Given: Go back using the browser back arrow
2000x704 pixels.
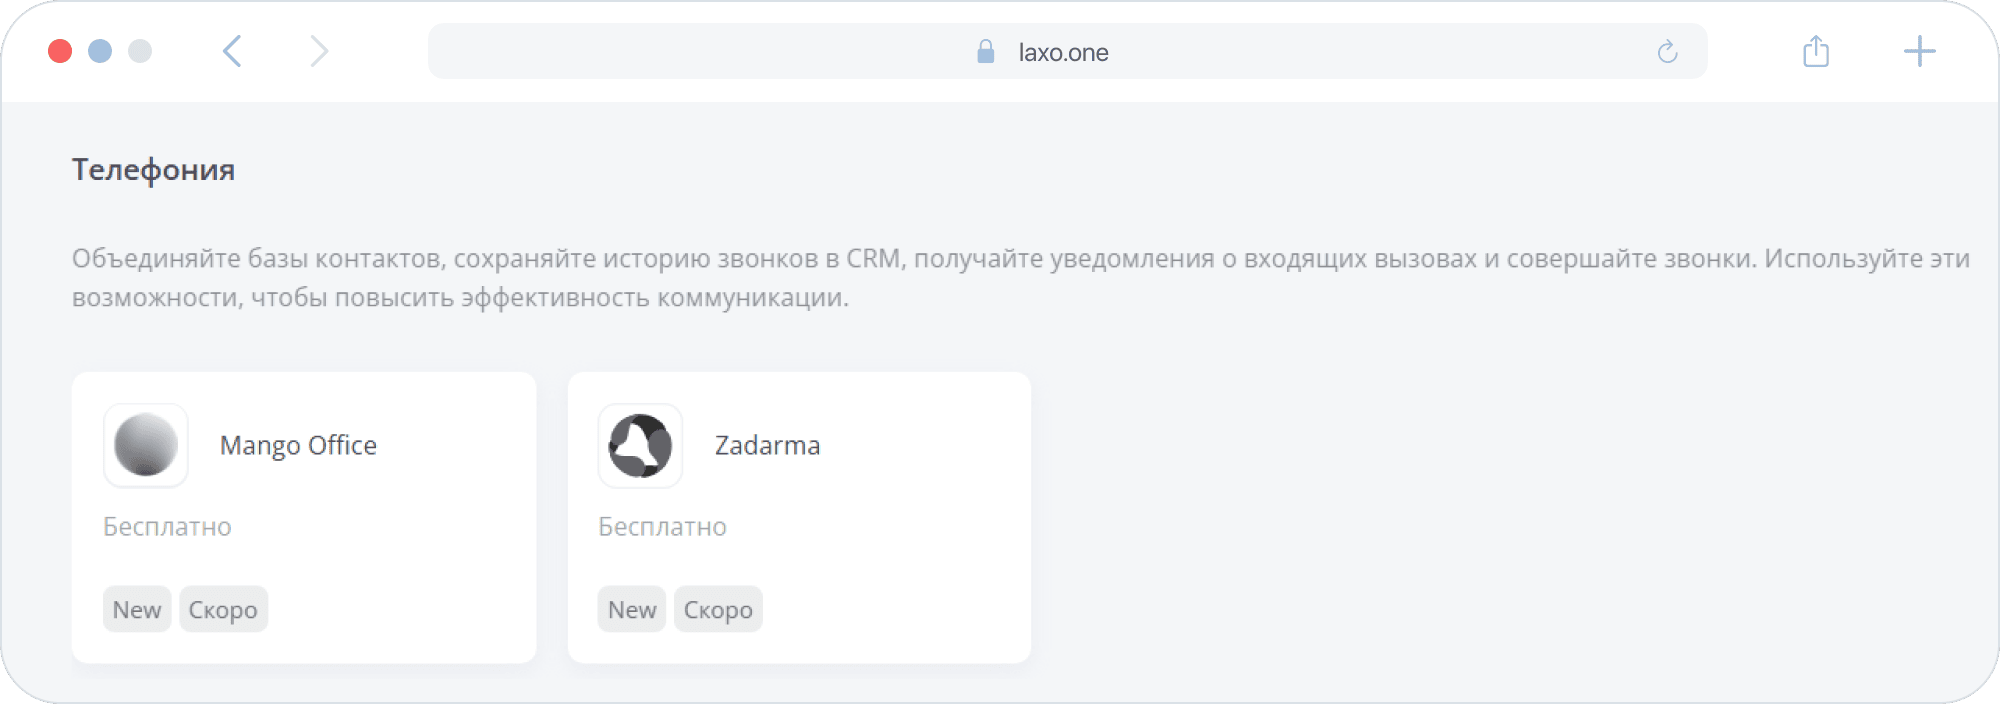Looking at the screenshot, I should click(x=232, y=51).
